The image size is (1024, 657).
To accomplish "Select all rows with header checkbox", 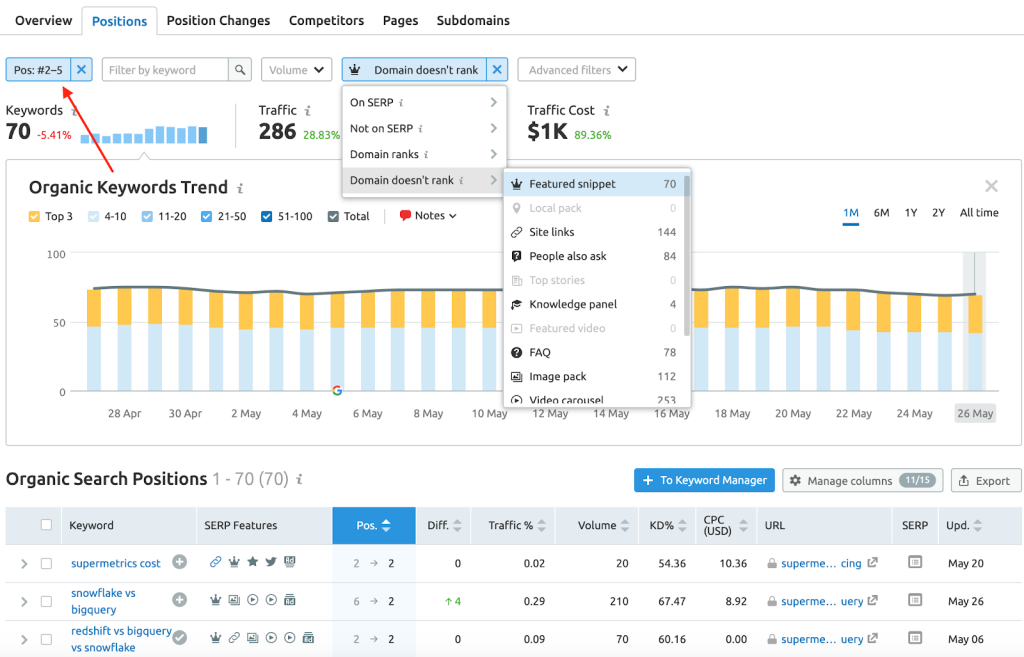I will pos(46,524).
